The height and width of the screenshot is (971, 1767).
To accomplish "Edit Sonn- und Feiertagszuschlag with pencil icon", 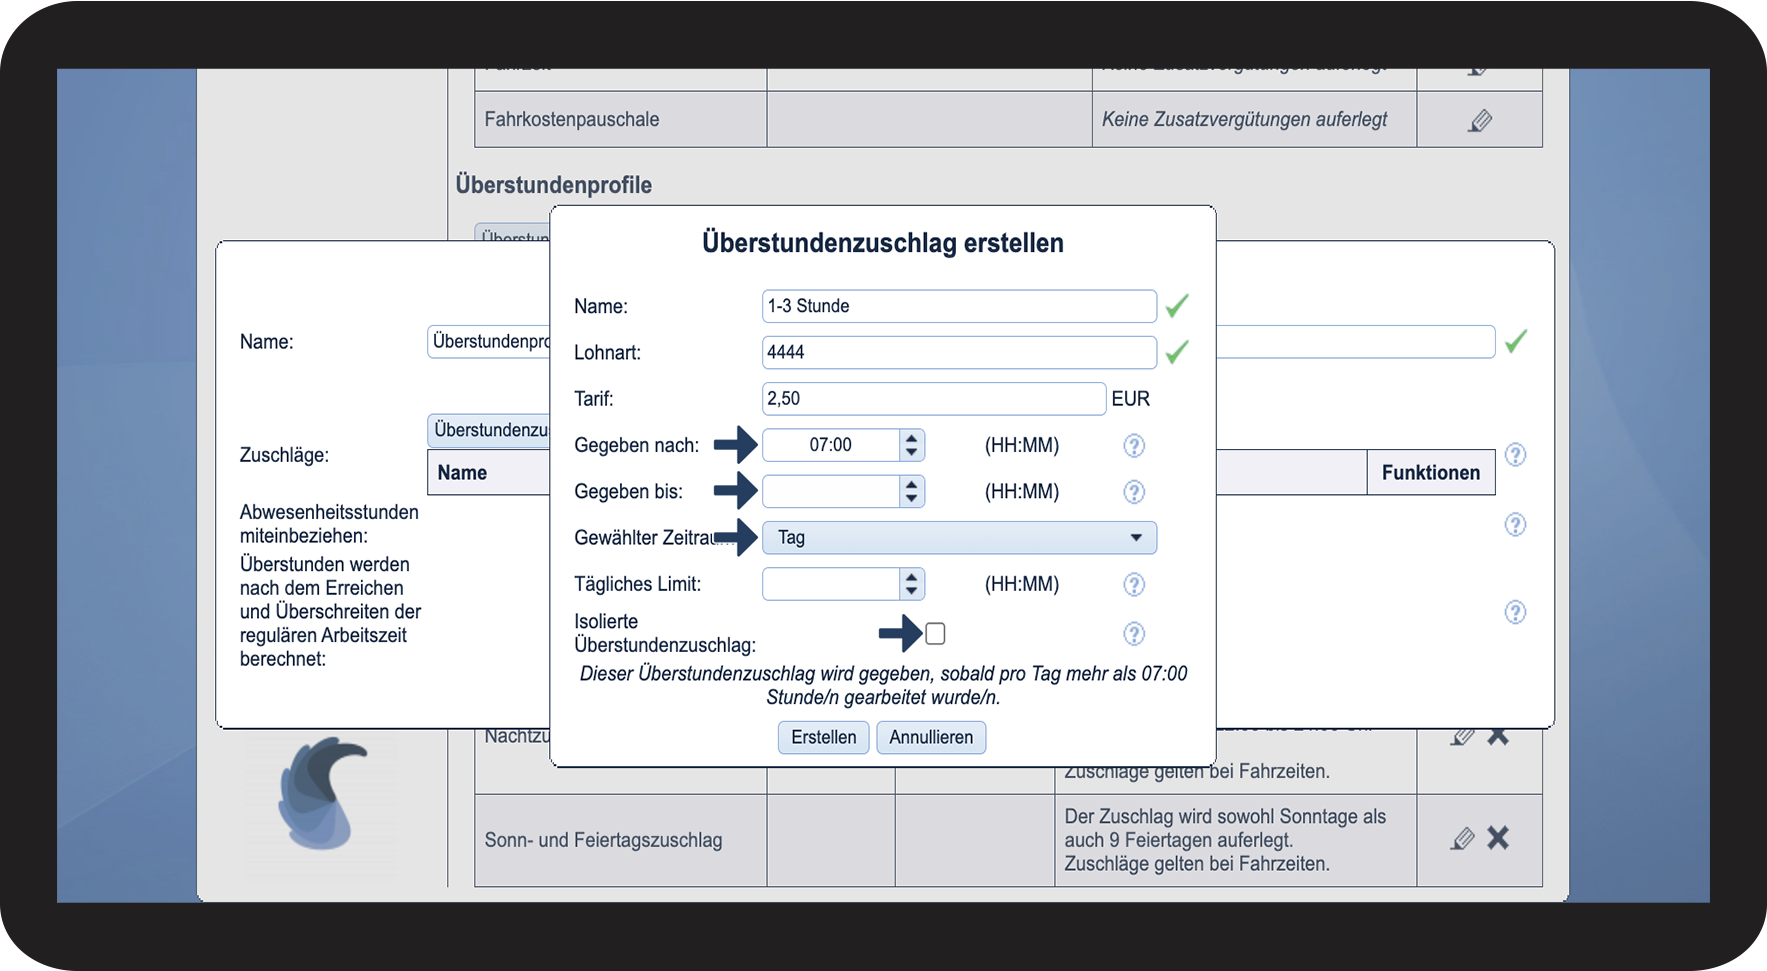I will (1462, 839).
